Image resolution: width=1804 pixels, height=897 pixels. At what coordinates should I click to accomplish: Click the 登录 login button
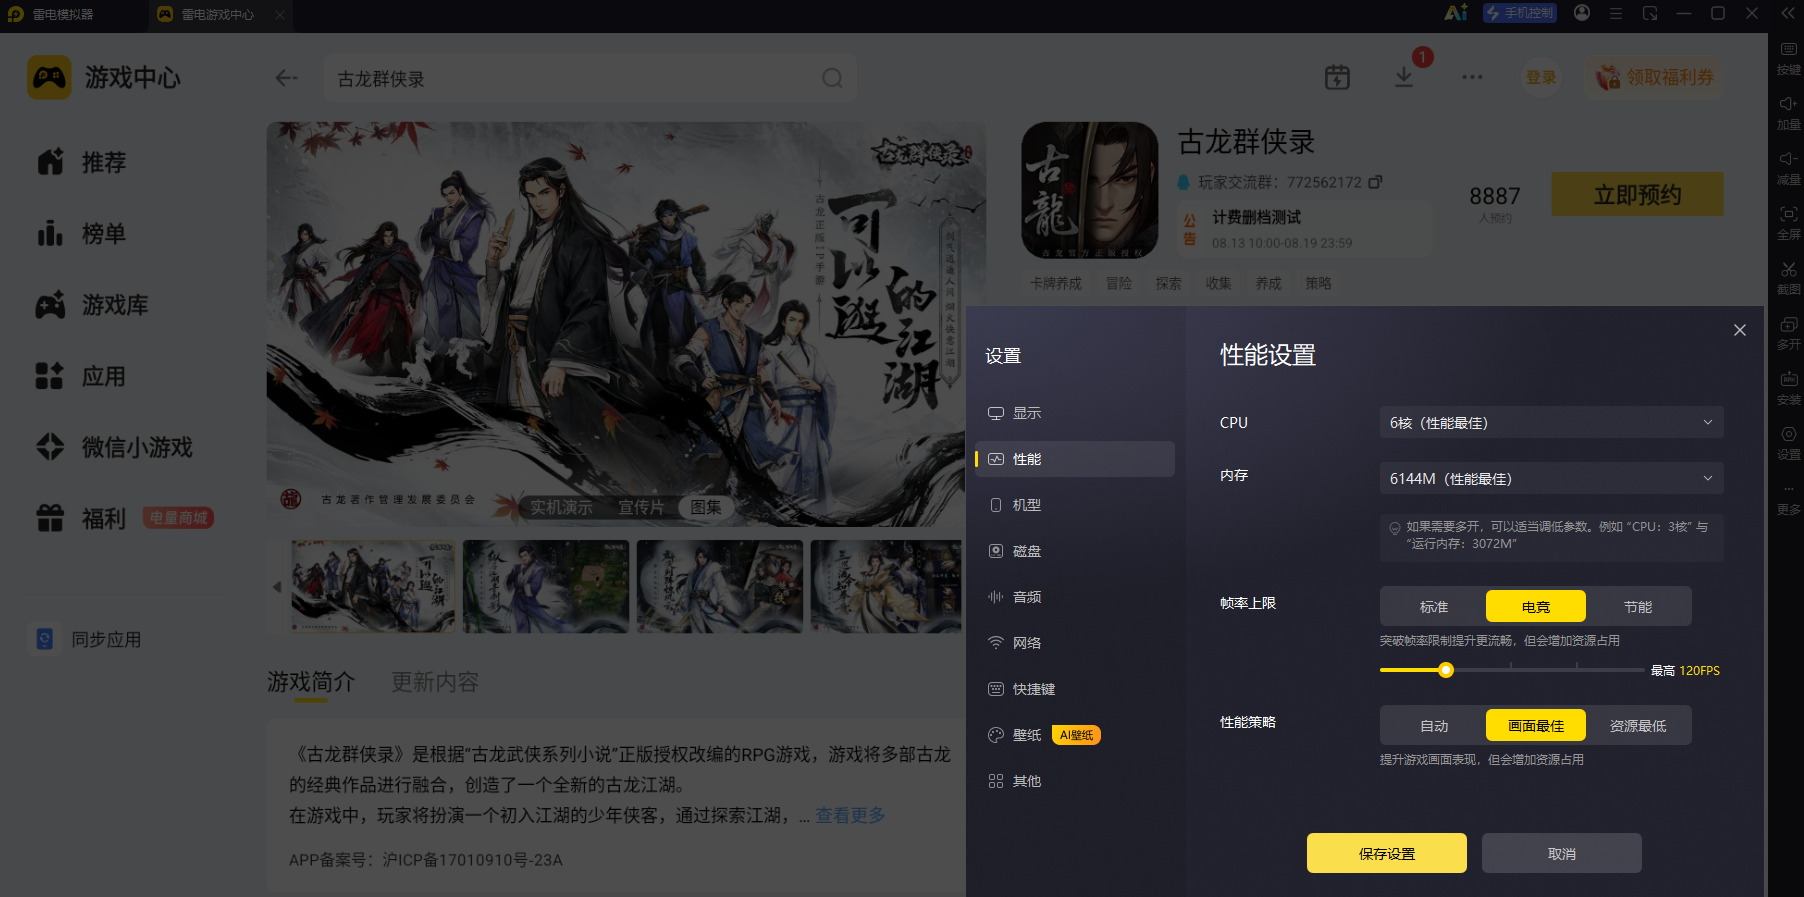click(x=1541, y=77)
